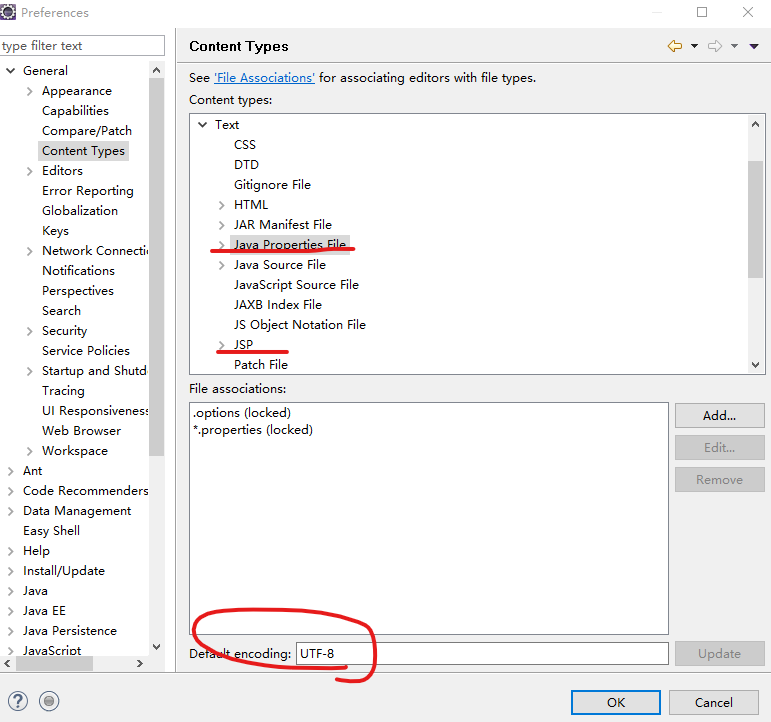The width and height of the screenshot is (771, 722).
Task: Click the forward navigation arrow icon
Action: pyautogui.click(x=715, y=46)
